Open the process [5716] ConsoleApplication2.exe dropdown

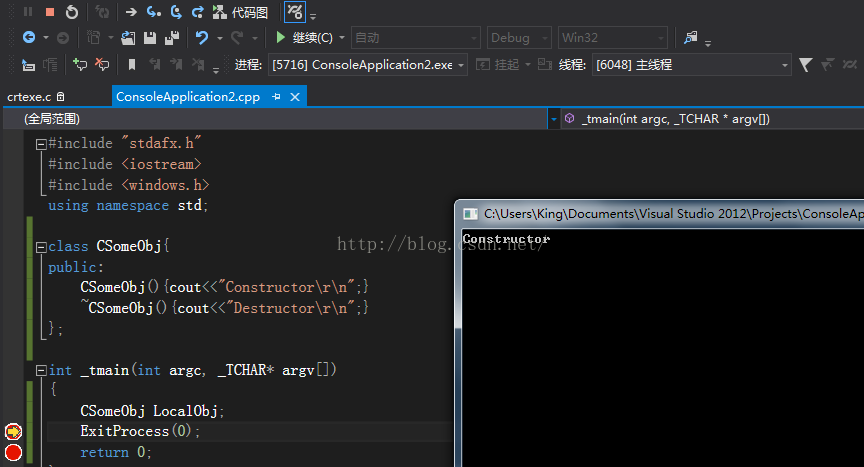pos(368,65)
